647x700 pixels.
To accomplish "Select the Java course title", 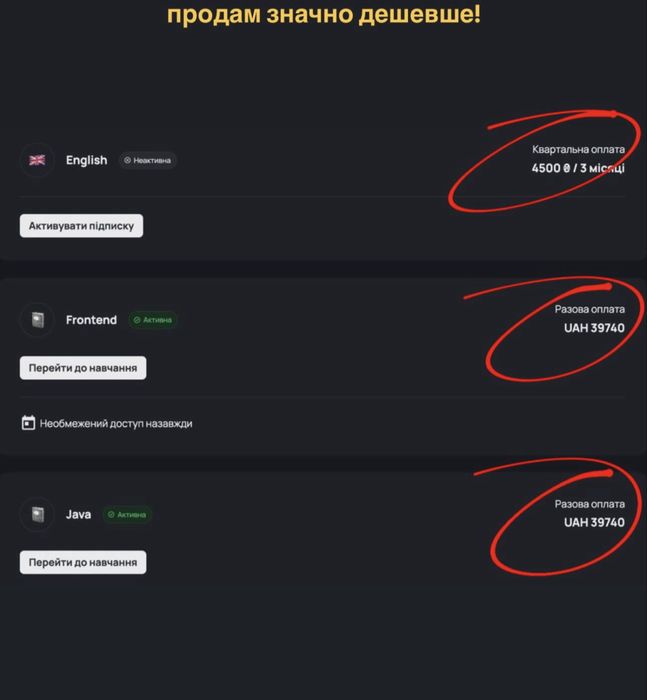I will pos(78,515).
